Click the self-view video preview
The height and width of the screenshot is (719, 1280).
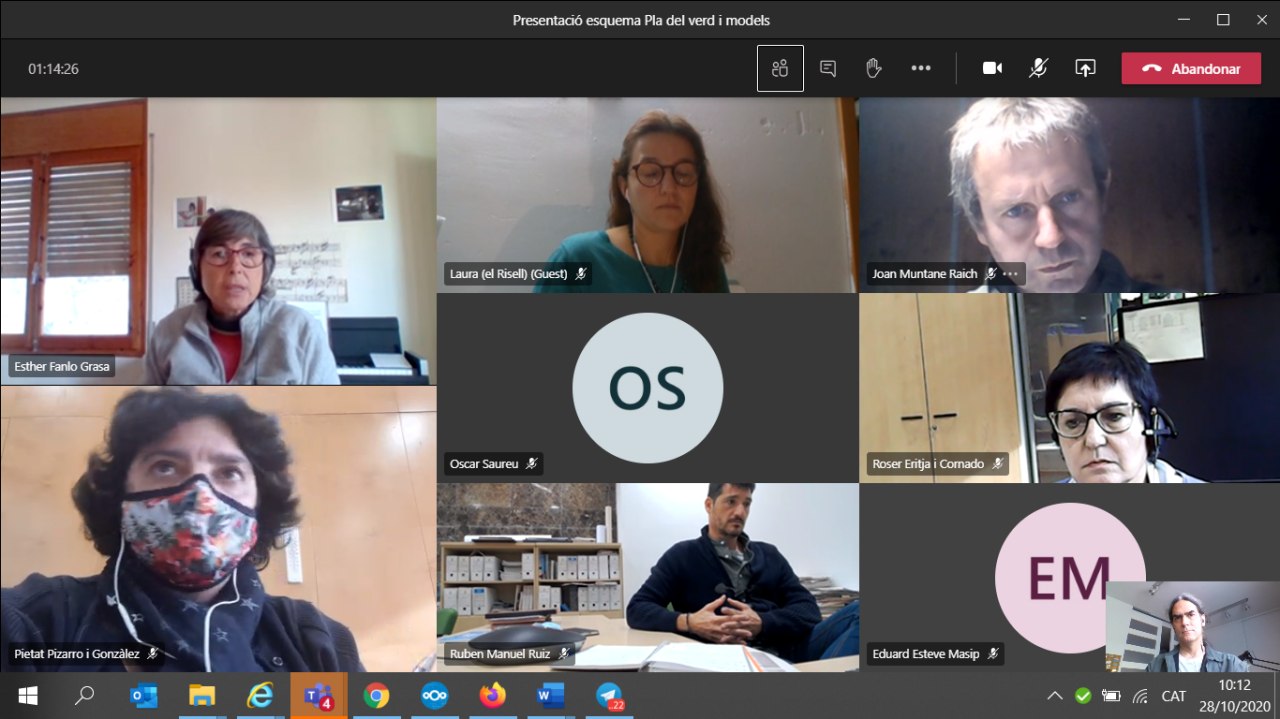pos(1192,626)
